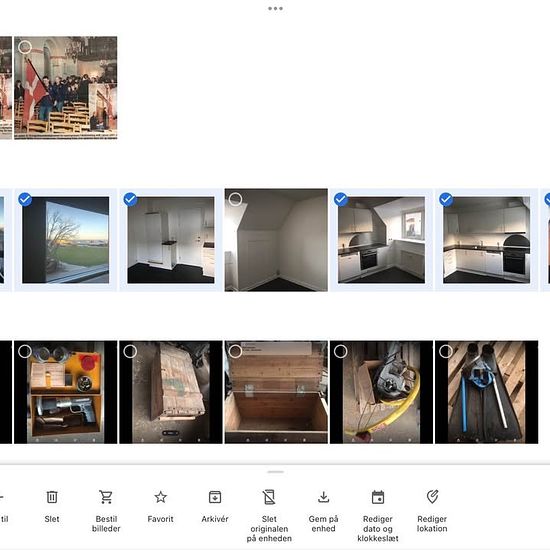Tap Rediger lokation pin icon
This screenshot has height=550, width=550.
point(432,497)
